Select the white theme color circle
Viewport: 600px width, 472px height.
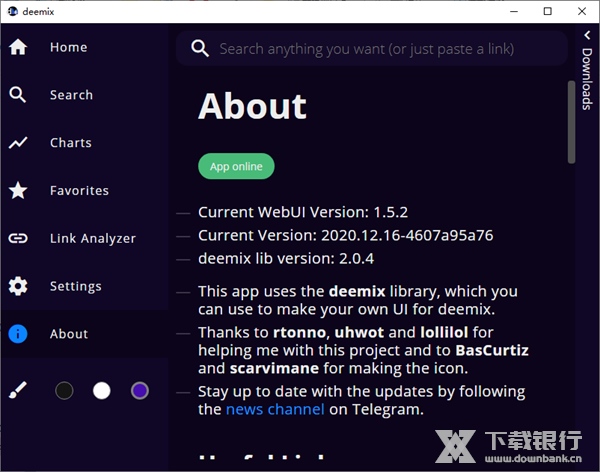[101, 390]
